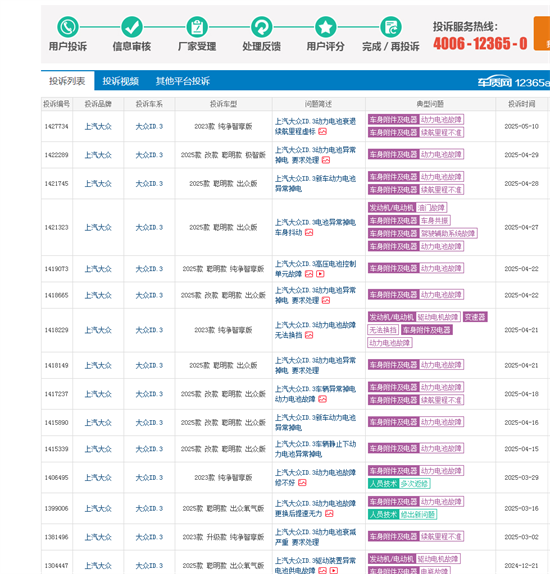Click 无法换挡 tag in row 1418229

pyautogui.click(x=383, y=330)
